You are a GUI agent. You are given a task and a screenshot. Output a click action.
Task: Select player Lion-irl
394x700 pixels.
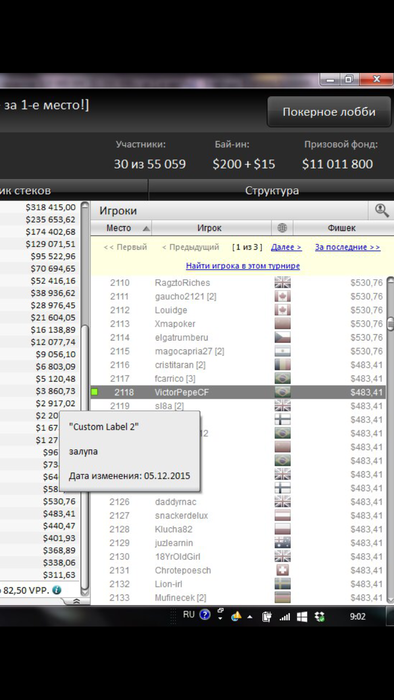(x=238, y=584)
